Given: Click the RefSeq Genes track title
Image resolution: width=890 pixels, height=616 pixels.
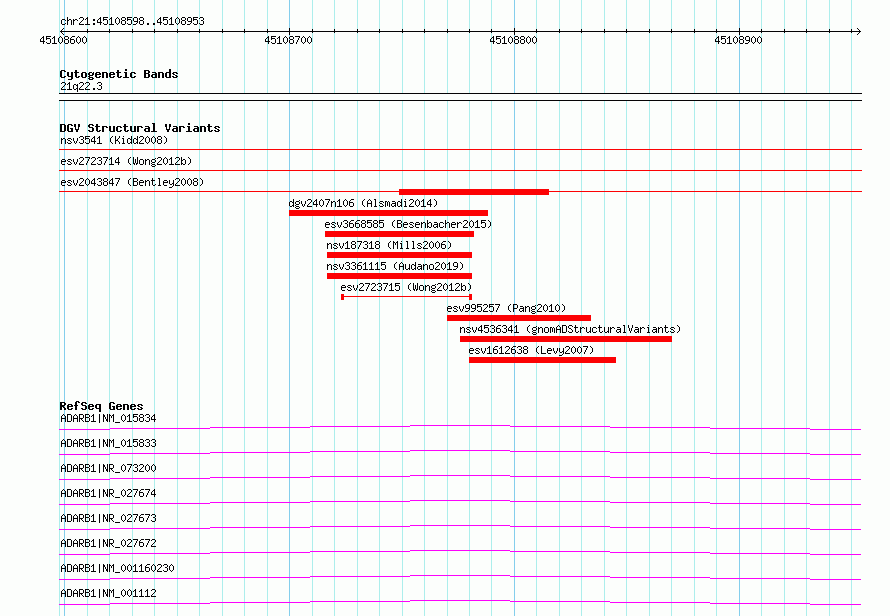Looking at the screenshot, I should [x=101, y=406].
